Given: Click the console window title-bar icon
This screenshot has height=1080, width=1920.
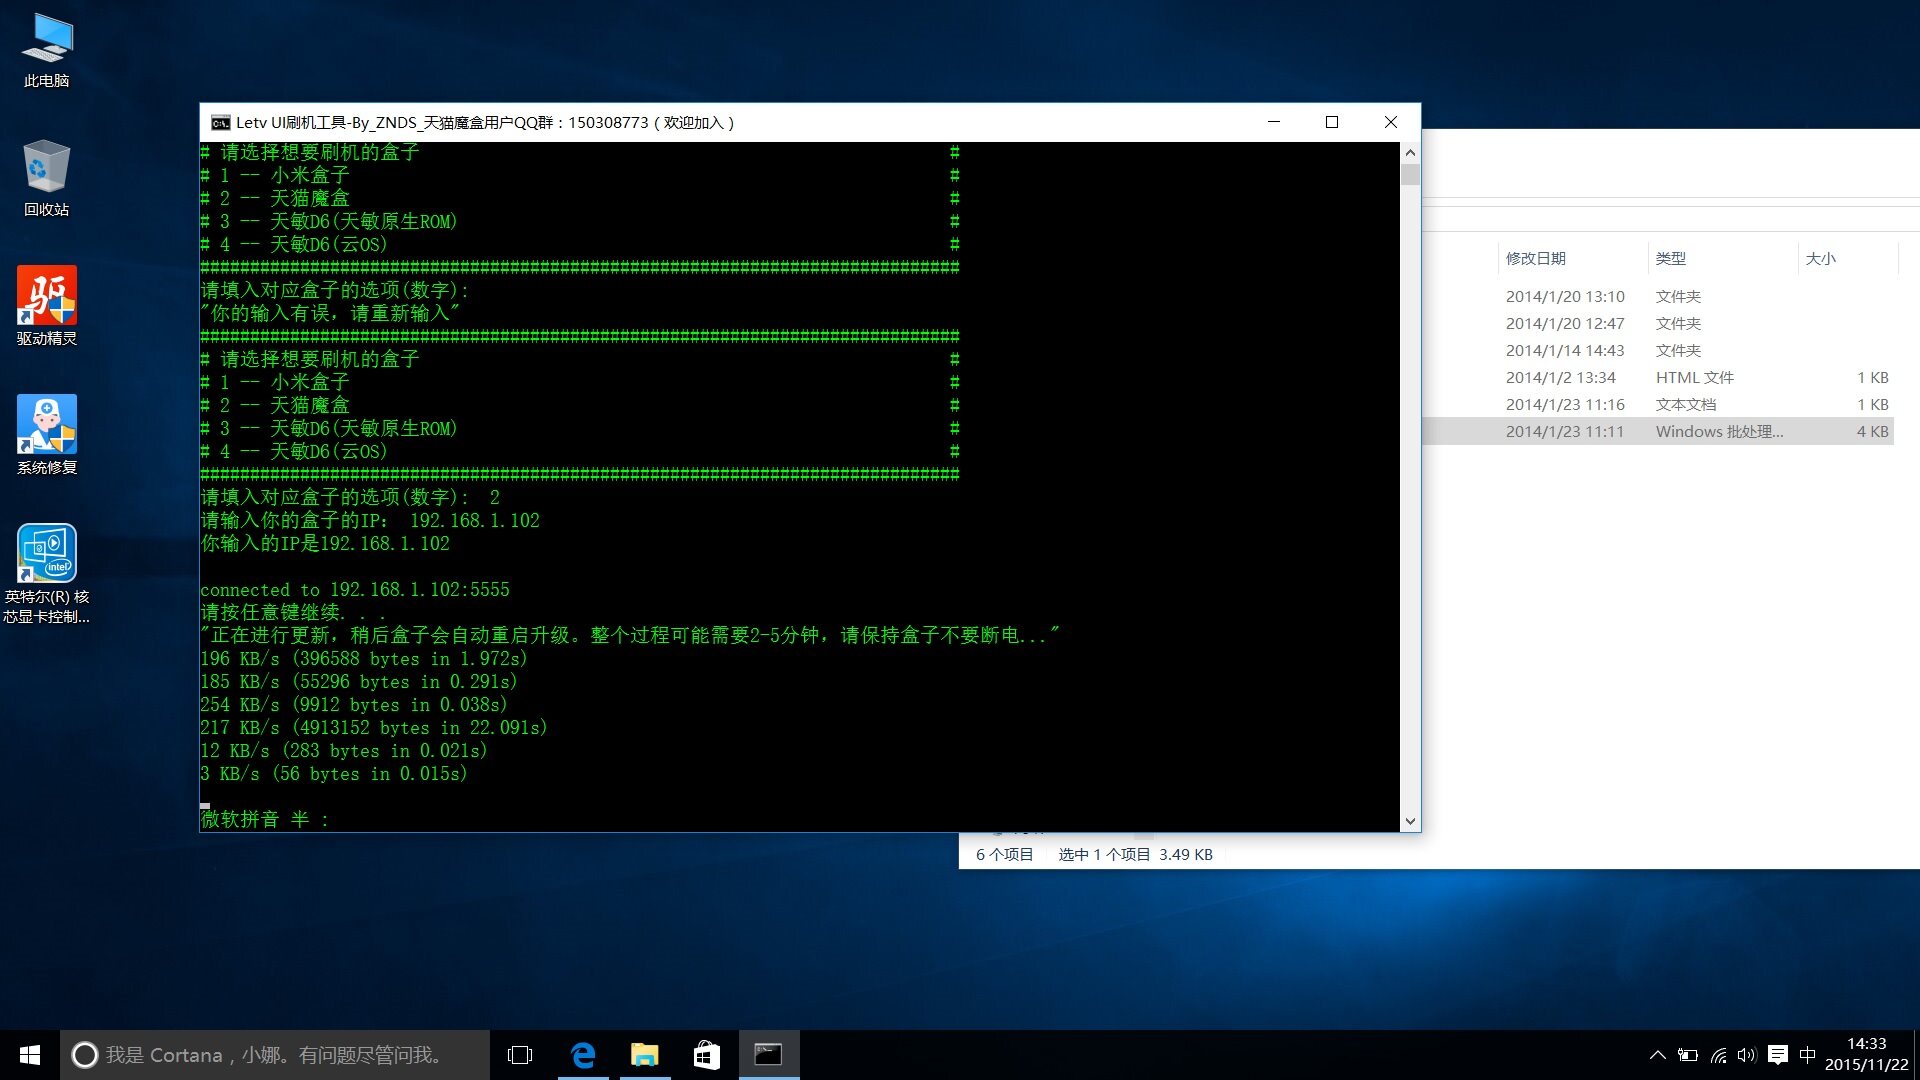Looking at the screenshot, I should [x=220, y=123].
